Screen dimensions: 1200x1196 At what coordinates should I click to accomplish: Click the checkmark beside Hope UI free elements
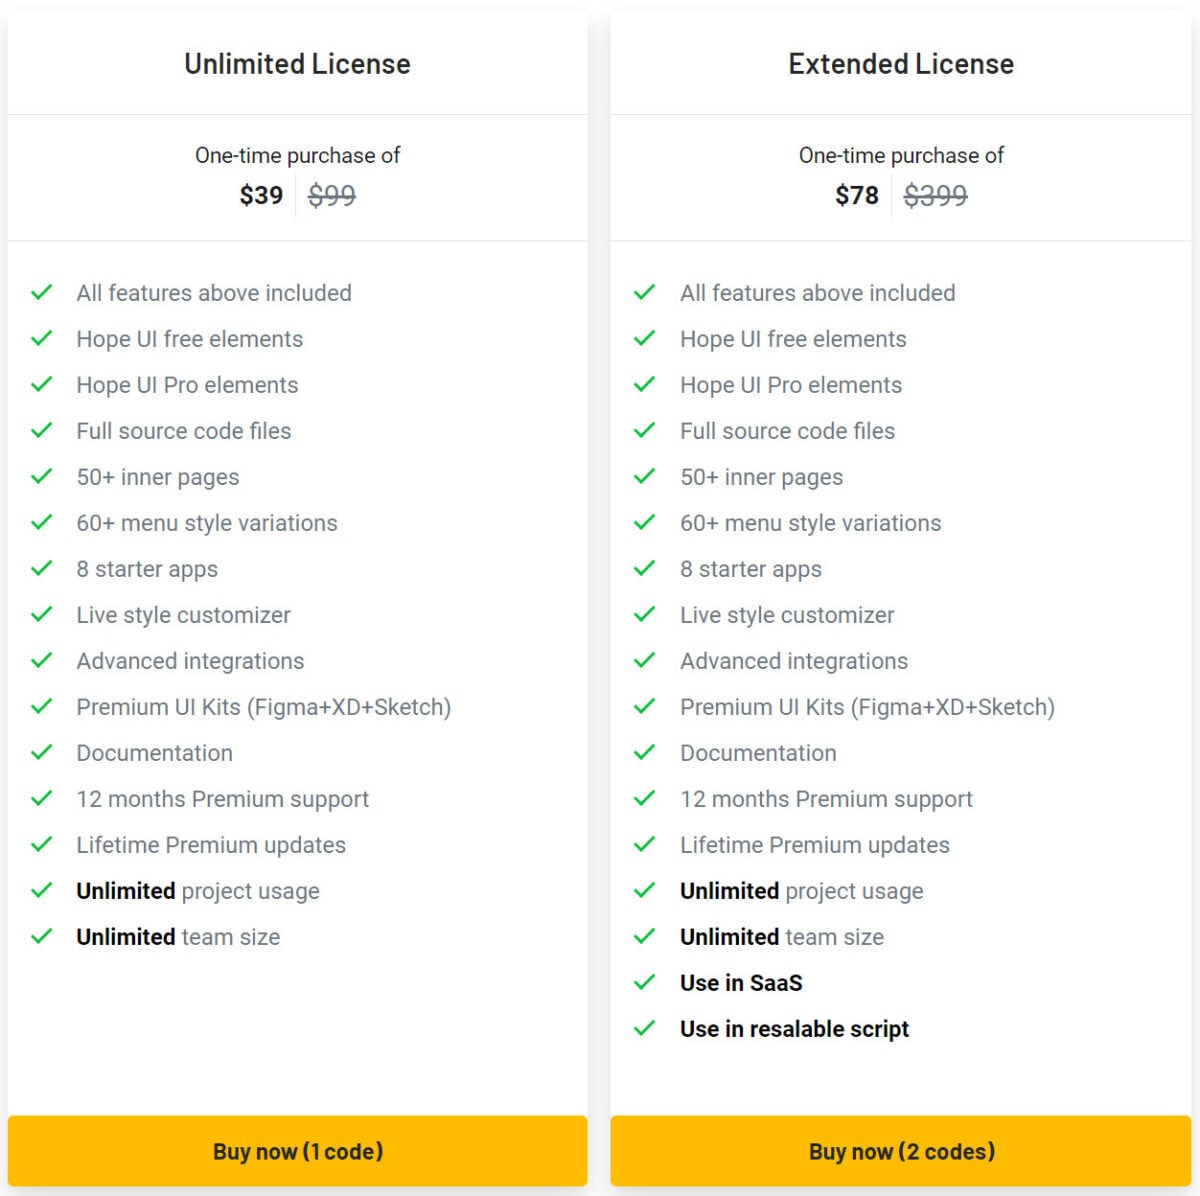(42, 338)
